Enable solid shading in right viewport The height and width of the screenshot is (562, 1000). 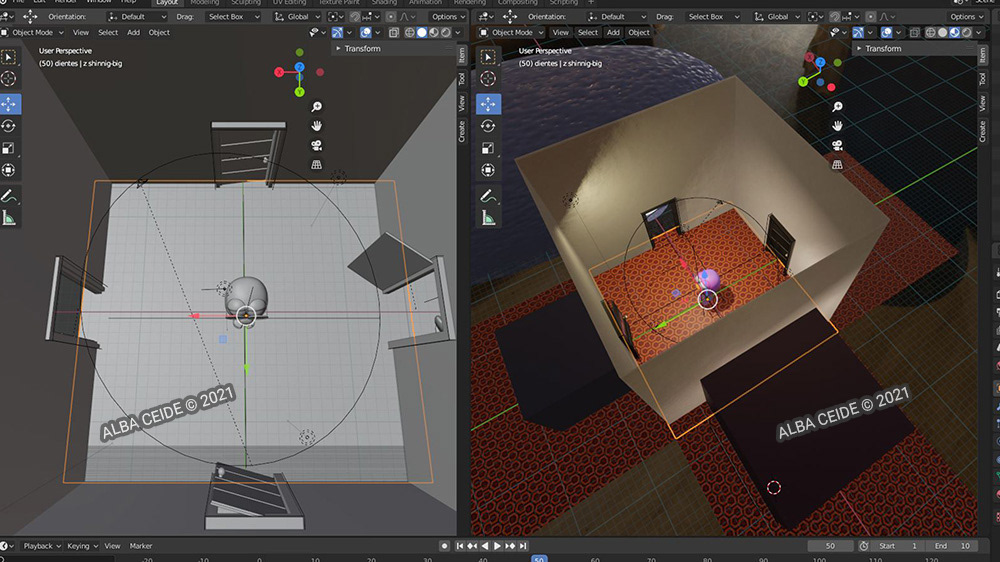pyautogui.click(x=942, y=32)
